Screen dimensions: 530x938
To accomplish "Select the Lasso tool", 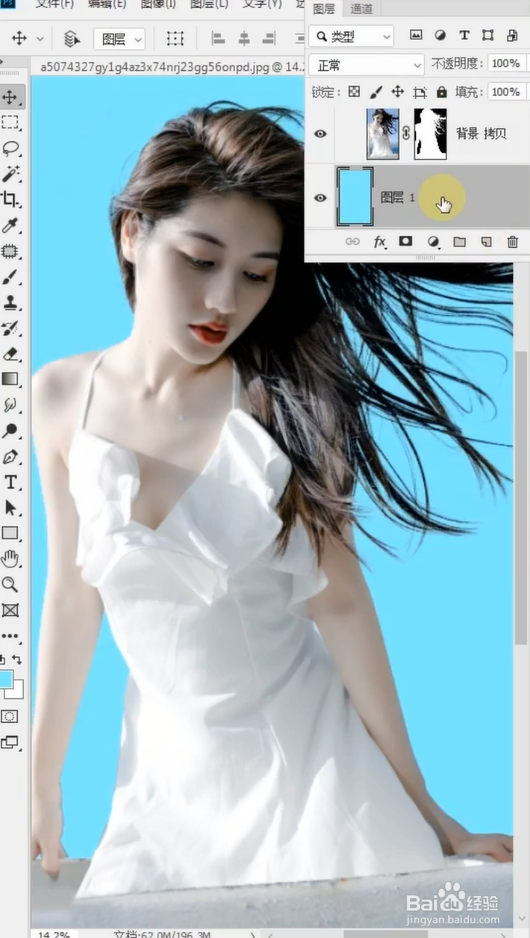I will [x=10, y=148].
